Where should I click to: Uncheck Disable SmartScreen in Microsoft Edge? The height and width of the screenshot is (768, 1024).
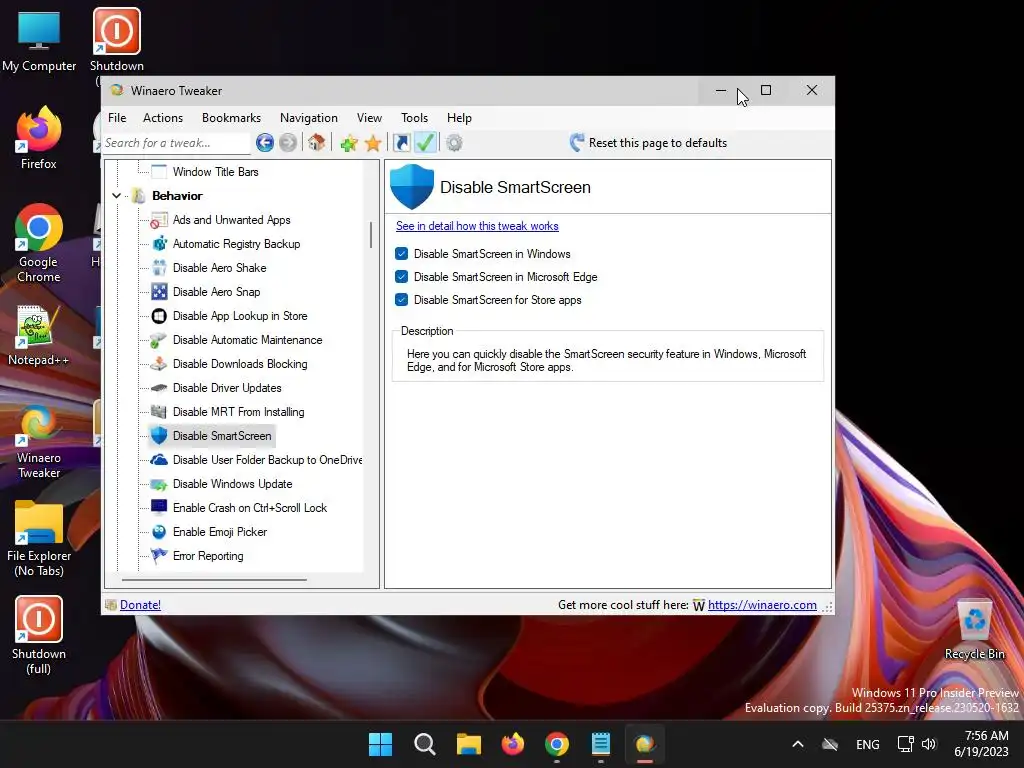click(x=402, y=277)
